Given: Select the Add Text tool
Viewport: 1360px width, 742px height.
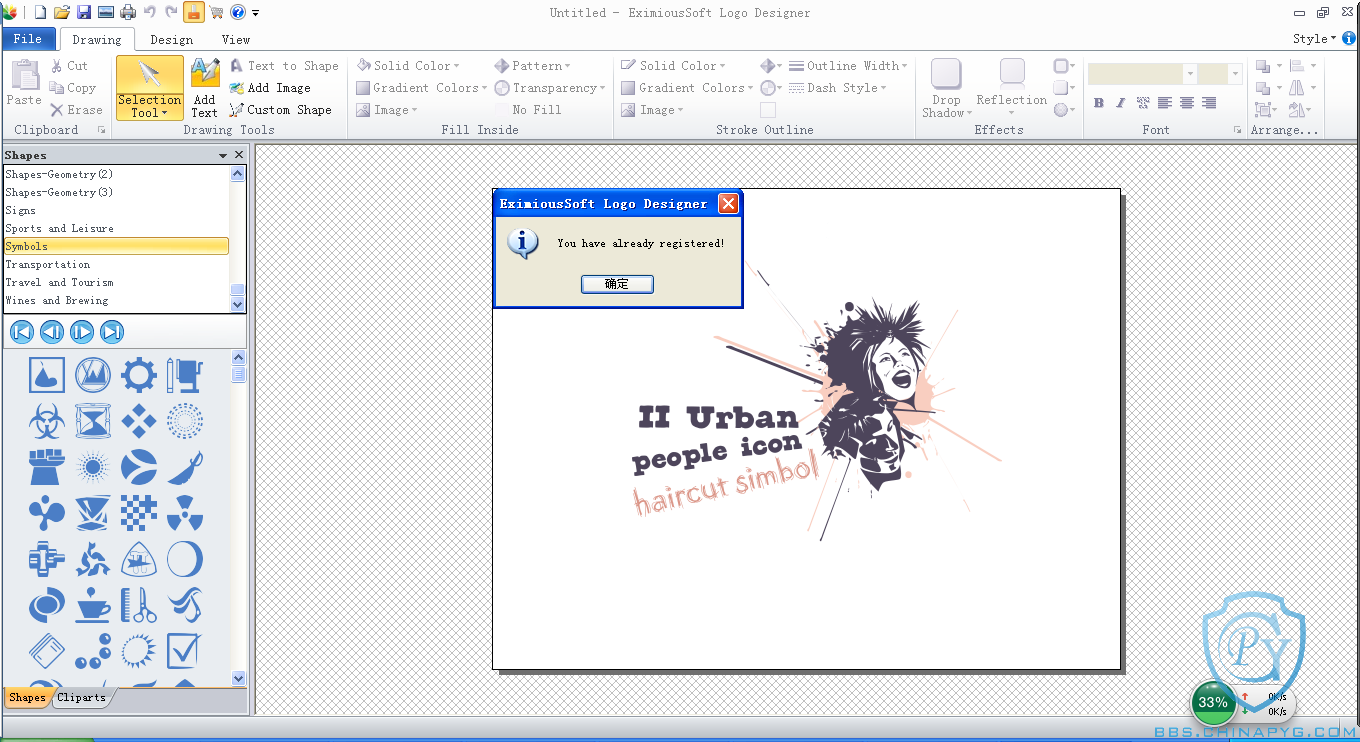Looking at the screenshot, I should click(205, 88).
